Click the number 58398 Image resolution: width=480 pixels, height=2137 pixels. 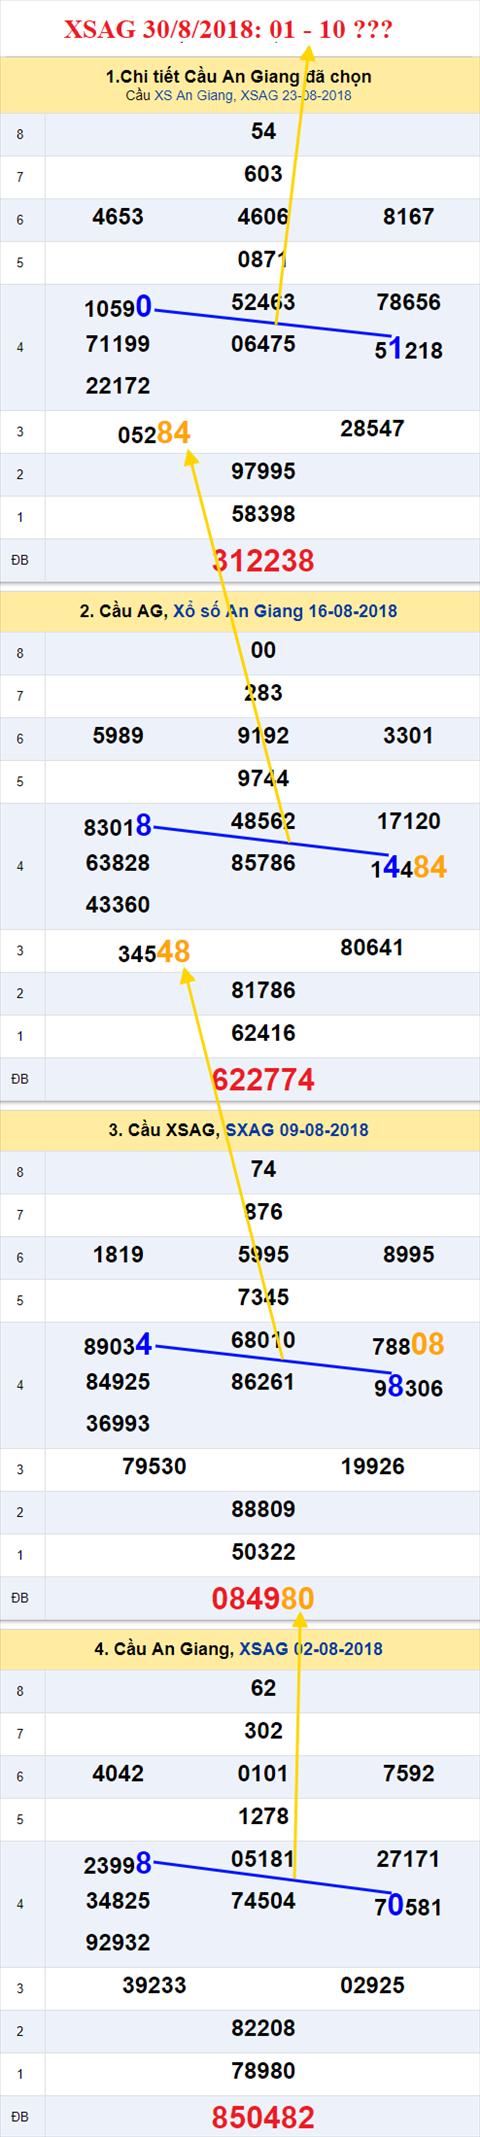(263, 515)
